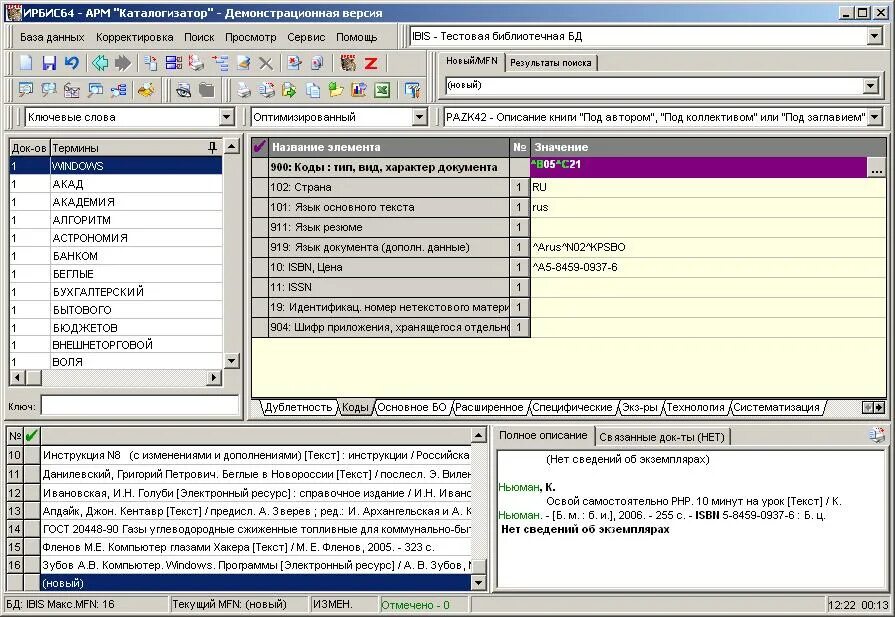The height and width of the screenshot is (617, 895).
Task: Click the green Excel export icon
Action: [382, 90]
